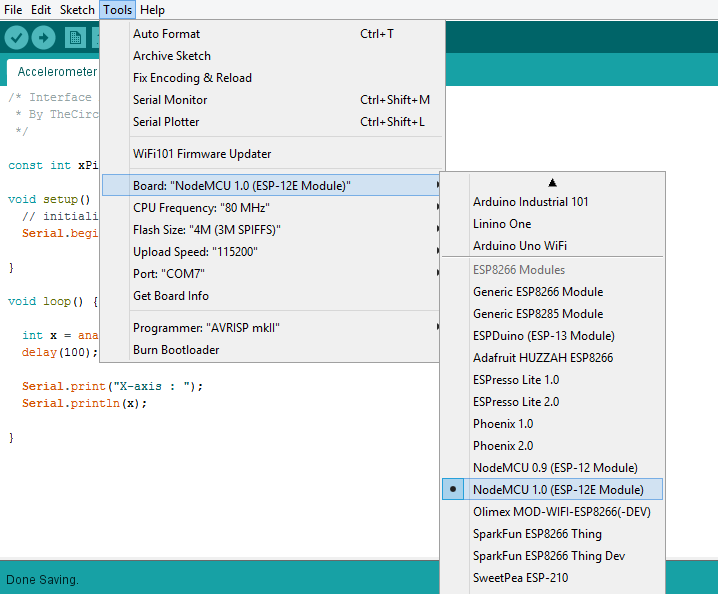Expand the Port COM7 submenu
This screenshot has height=594, width=718.
[x=271, y=274]
